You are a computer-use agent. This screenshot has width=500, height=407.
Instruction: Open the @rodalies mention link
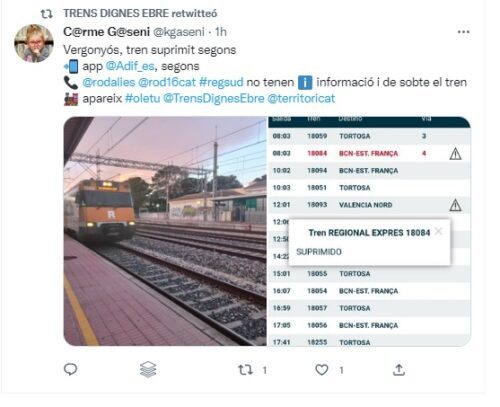tap(109, 82)
